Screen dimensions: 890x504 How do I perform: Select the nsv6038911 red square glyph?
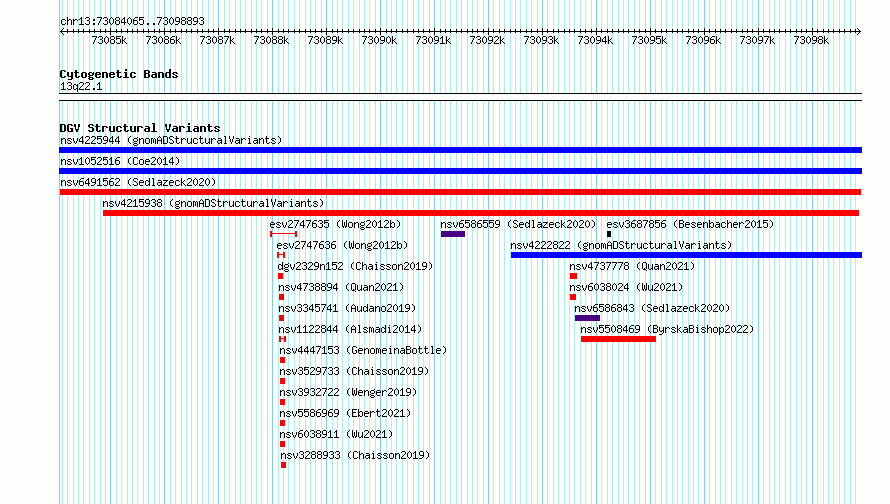(283, 444)
